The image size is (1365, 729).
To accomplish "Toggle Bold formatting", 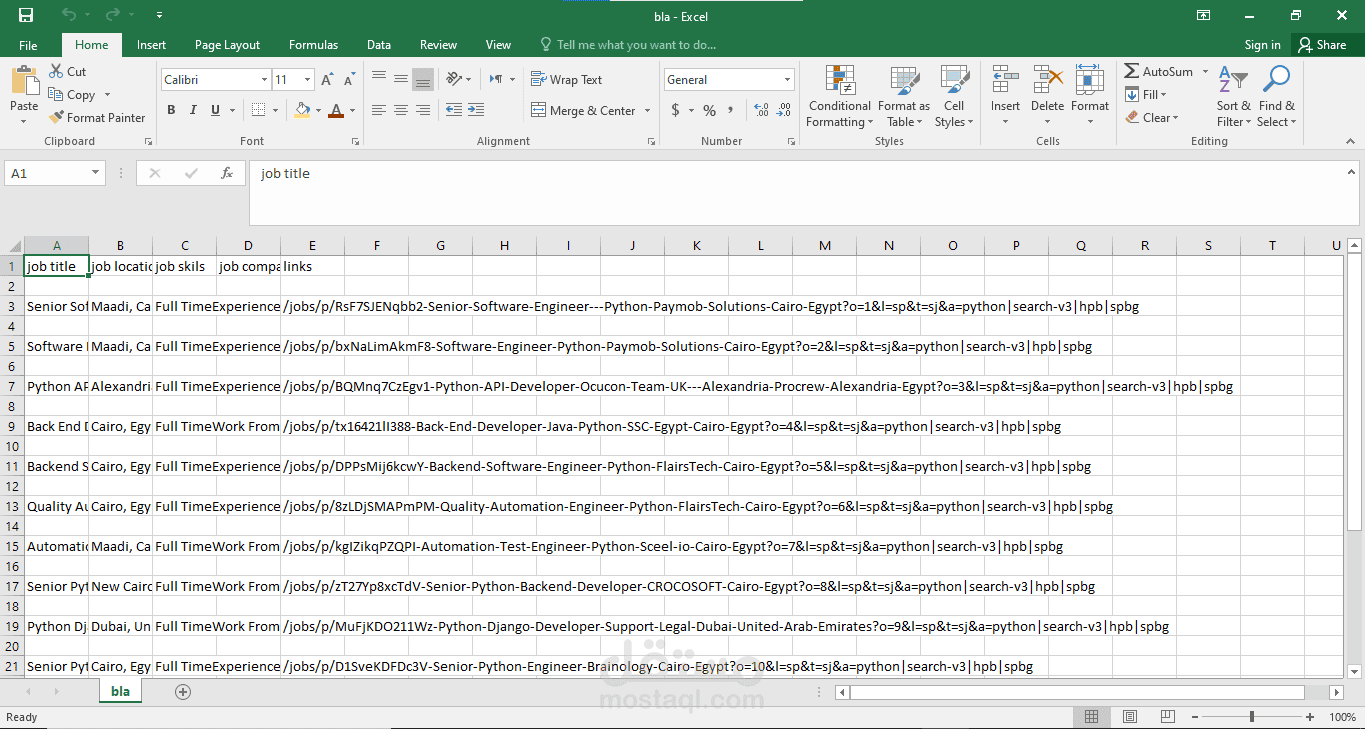I will coord(171,110).
